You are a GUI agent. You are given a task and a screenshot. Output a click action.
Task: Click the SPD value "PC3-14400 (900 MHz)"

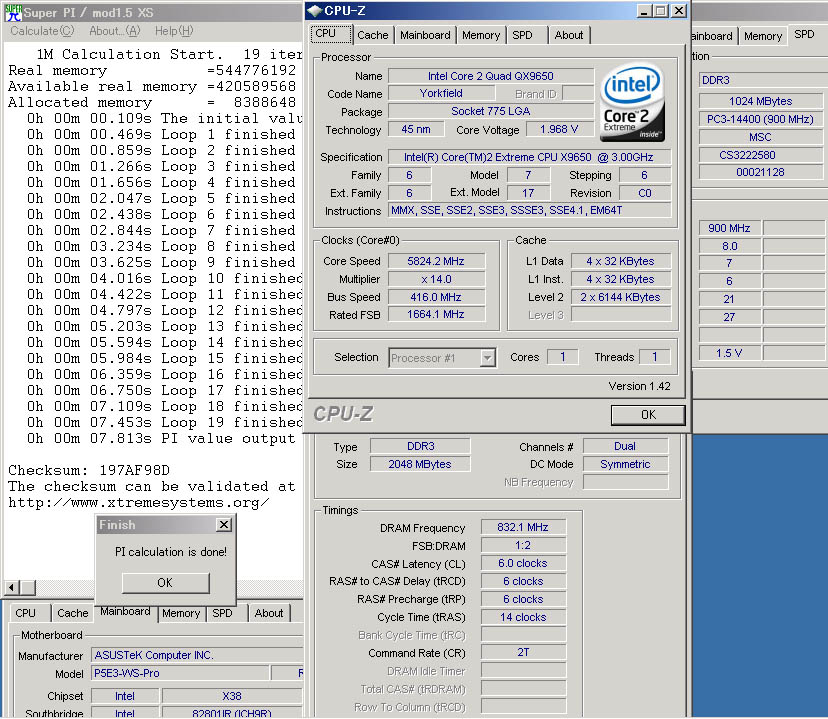[x=761, y=119]
